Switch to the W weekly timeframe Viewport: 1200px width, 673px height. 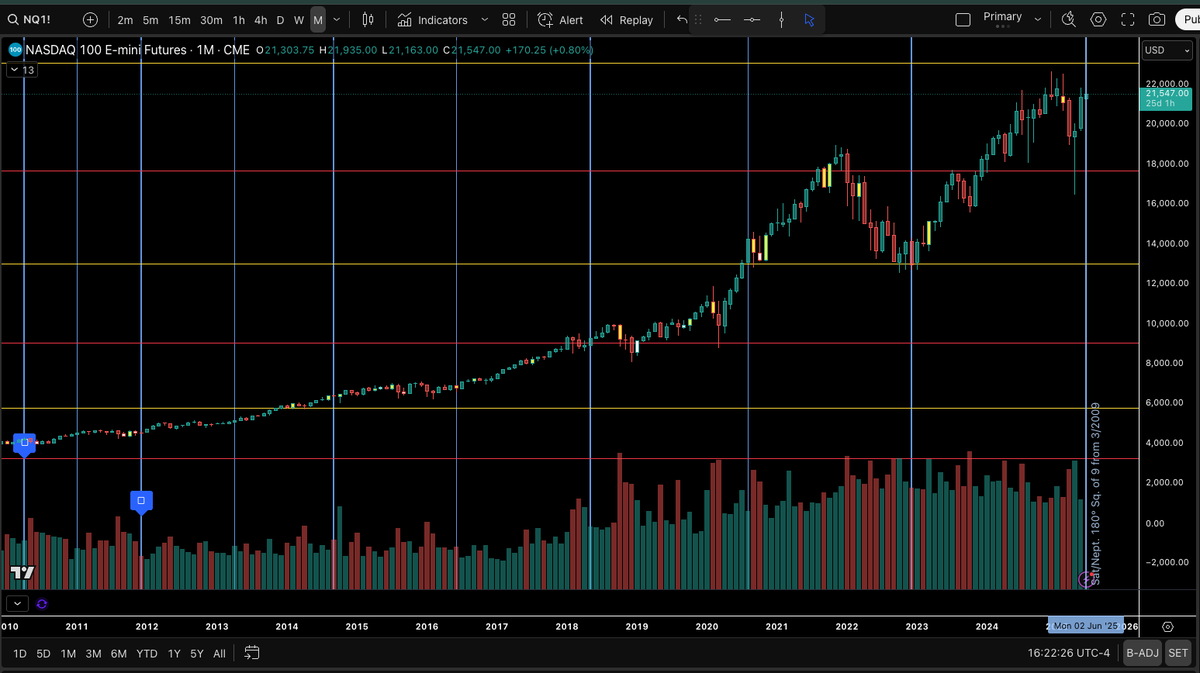pyautogui.click(x=298, y=20)
